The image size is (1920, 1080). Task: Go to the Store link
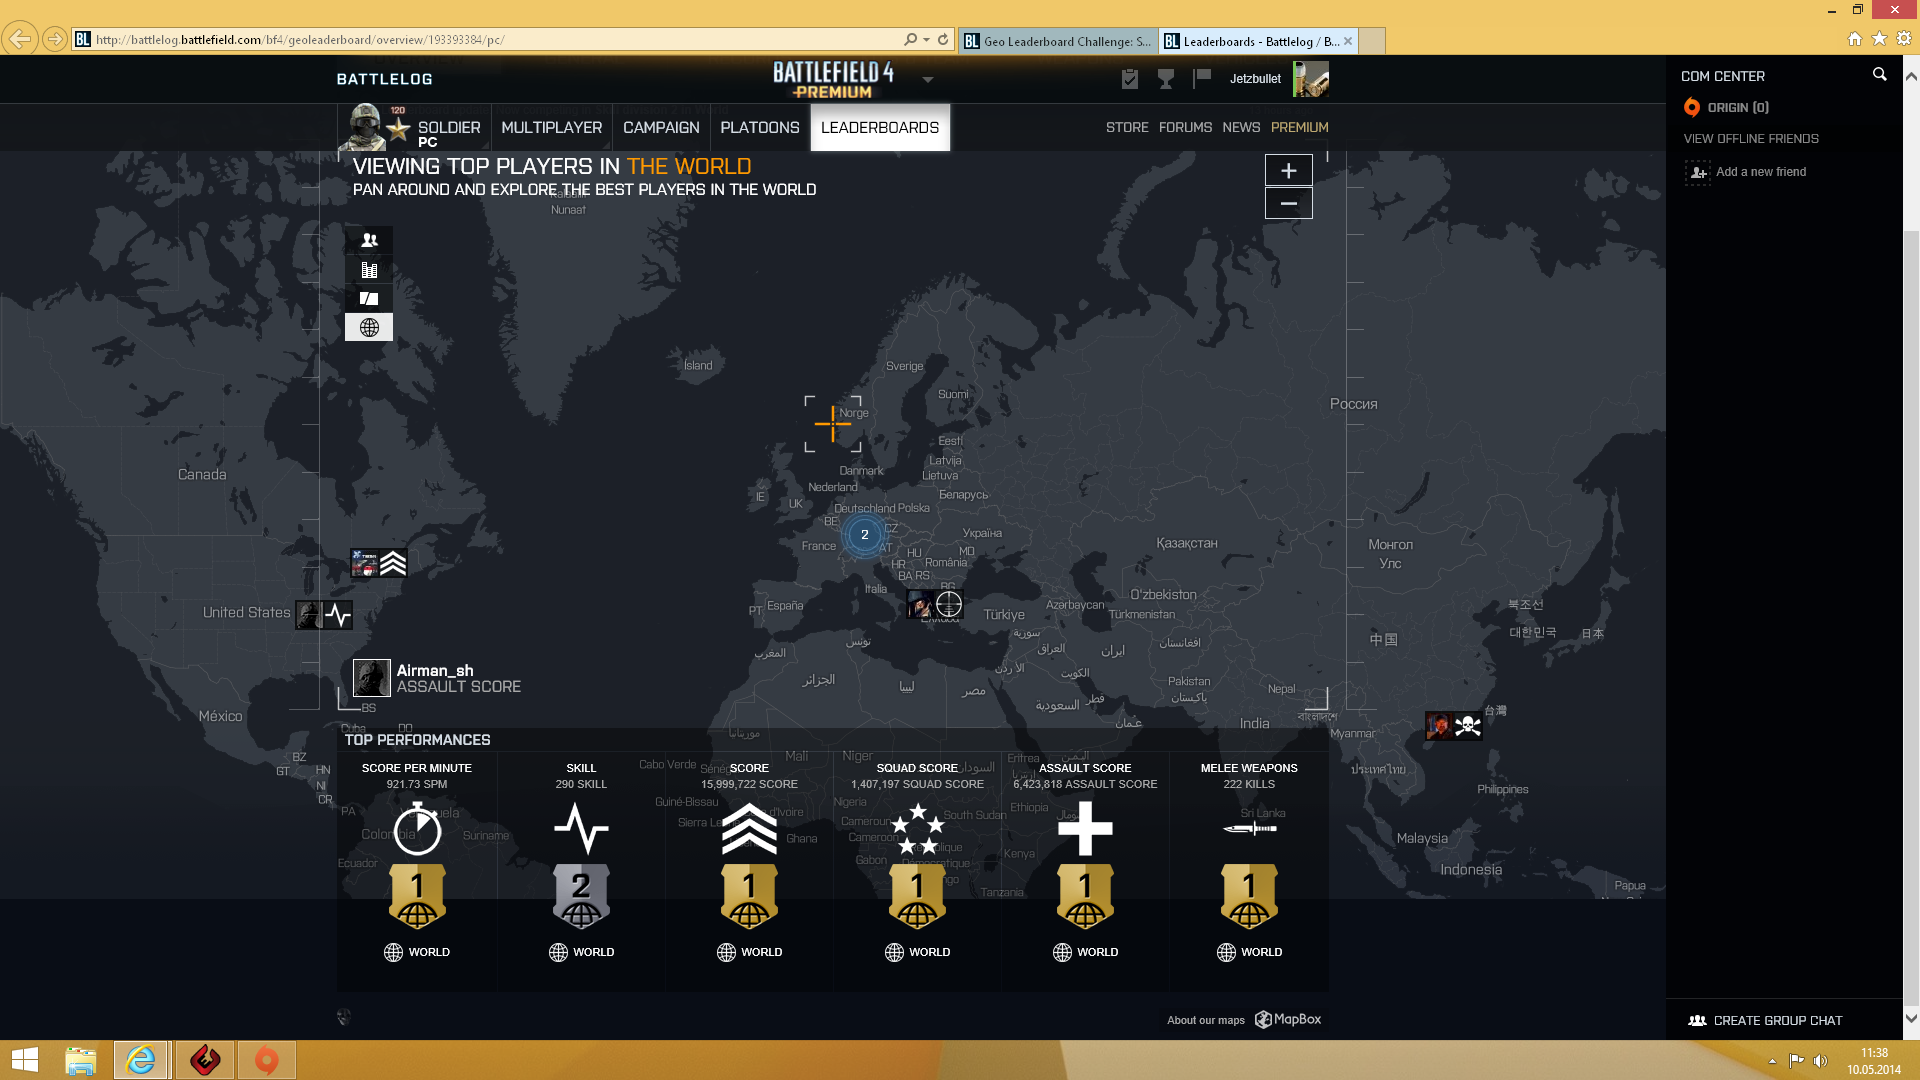tap(1127, 128)
